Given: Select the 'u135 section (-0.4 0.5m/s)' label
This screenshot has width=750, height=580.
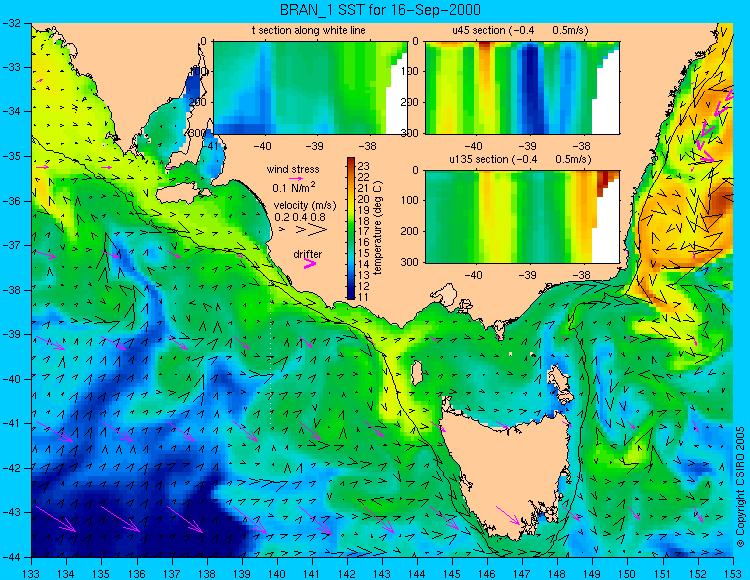Looking at the screenshot, I should click(x=520, y=159).
